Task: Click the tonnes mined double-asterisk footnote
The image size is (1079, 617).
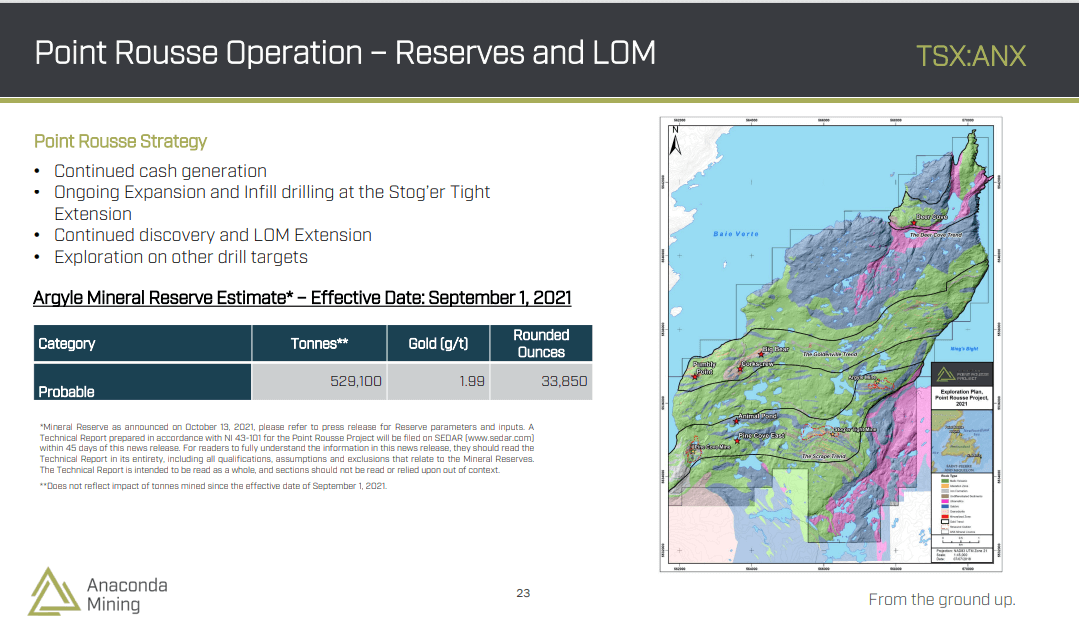Action: [213, 486]
